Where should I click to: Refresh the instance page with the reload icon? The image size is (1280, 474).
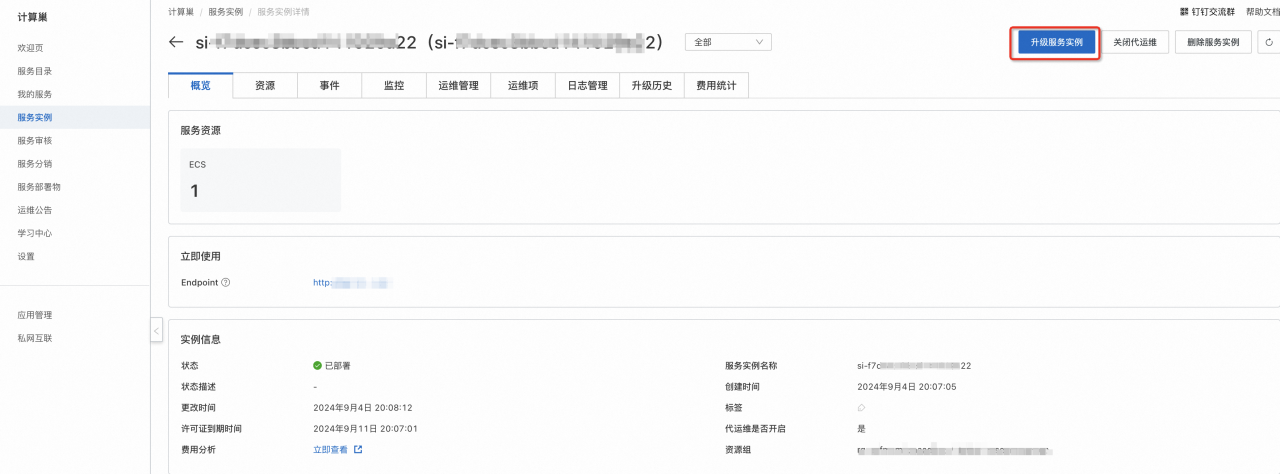tap(1269, 43)
